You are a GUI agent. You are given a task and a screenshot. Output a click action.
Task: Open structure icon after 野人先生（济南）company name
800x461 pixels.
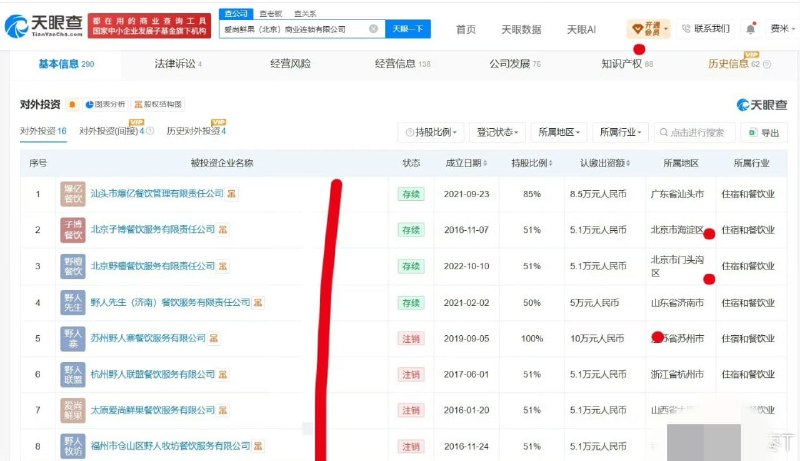coord(258,302)
